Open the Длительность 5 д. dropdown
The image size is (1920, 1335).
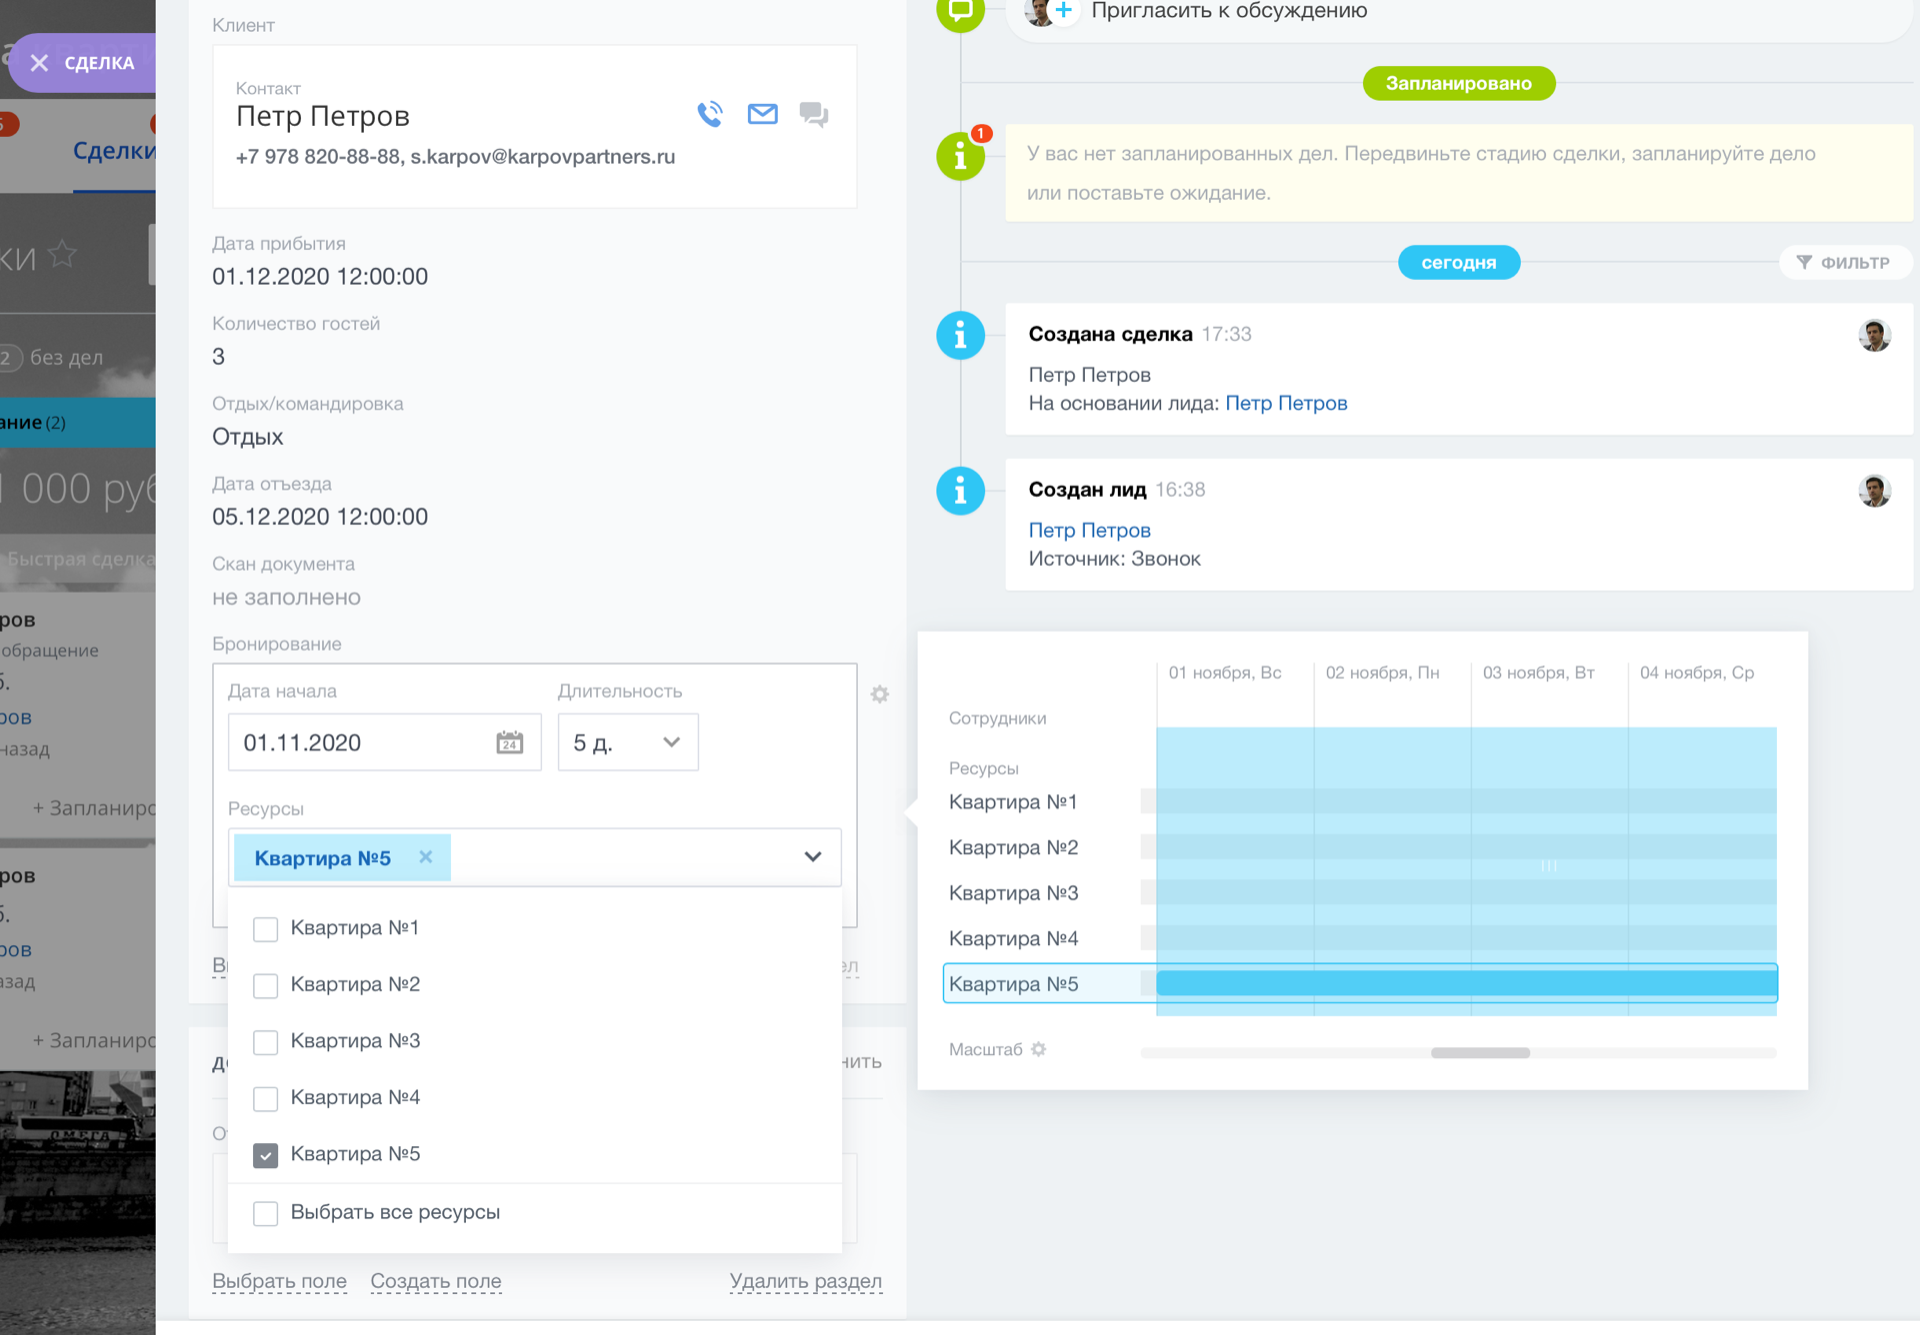click(x=627, y=743)
